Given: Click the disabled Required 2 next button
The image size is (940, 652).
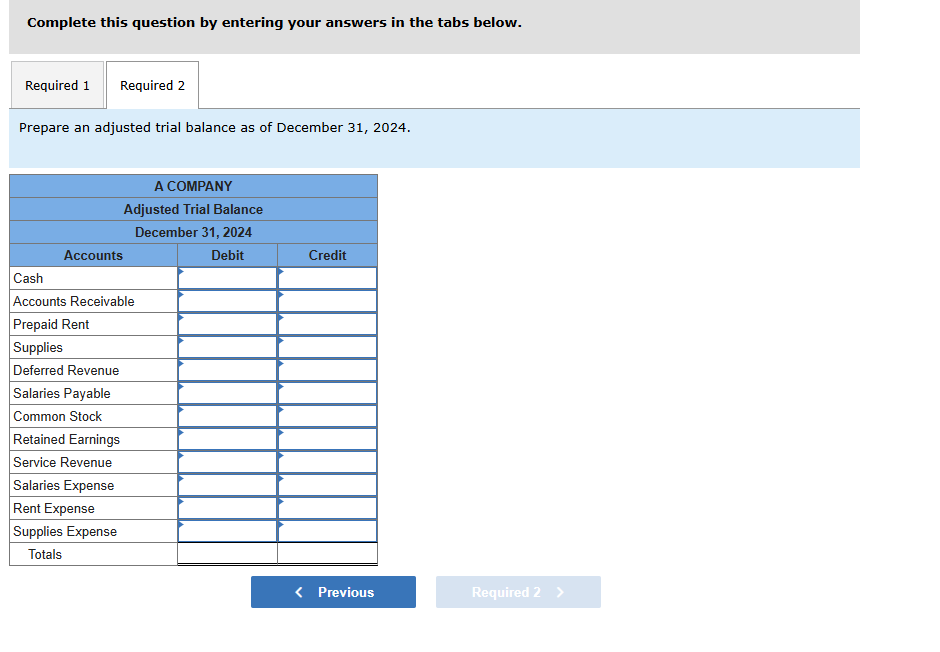Looking at the screenshot, I should click(x=518, y=592).
